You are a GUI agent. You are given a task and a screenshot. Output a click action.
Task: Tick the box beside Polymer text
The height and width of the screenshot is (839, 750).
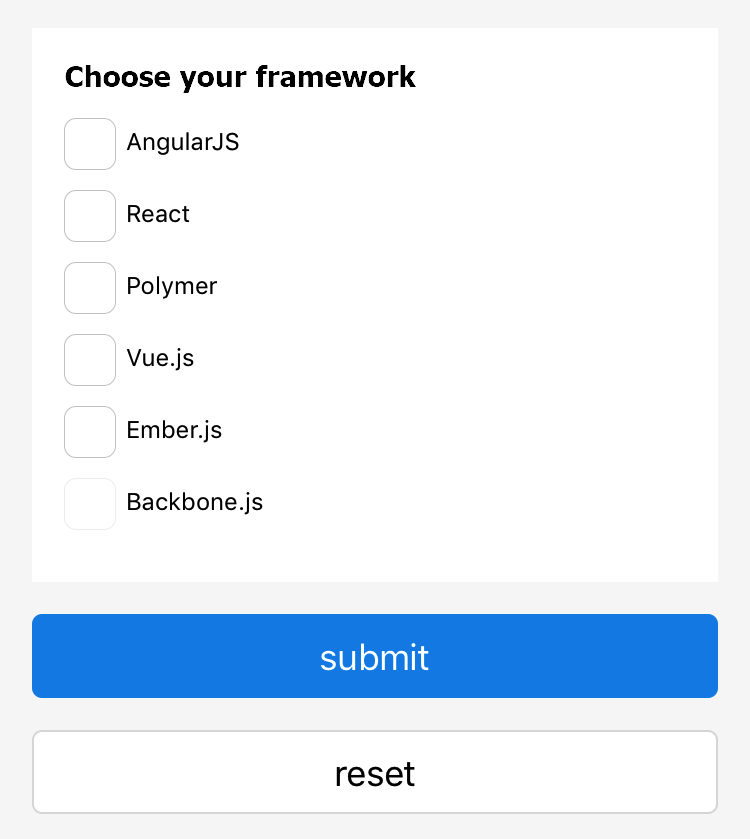pos(90,288)
